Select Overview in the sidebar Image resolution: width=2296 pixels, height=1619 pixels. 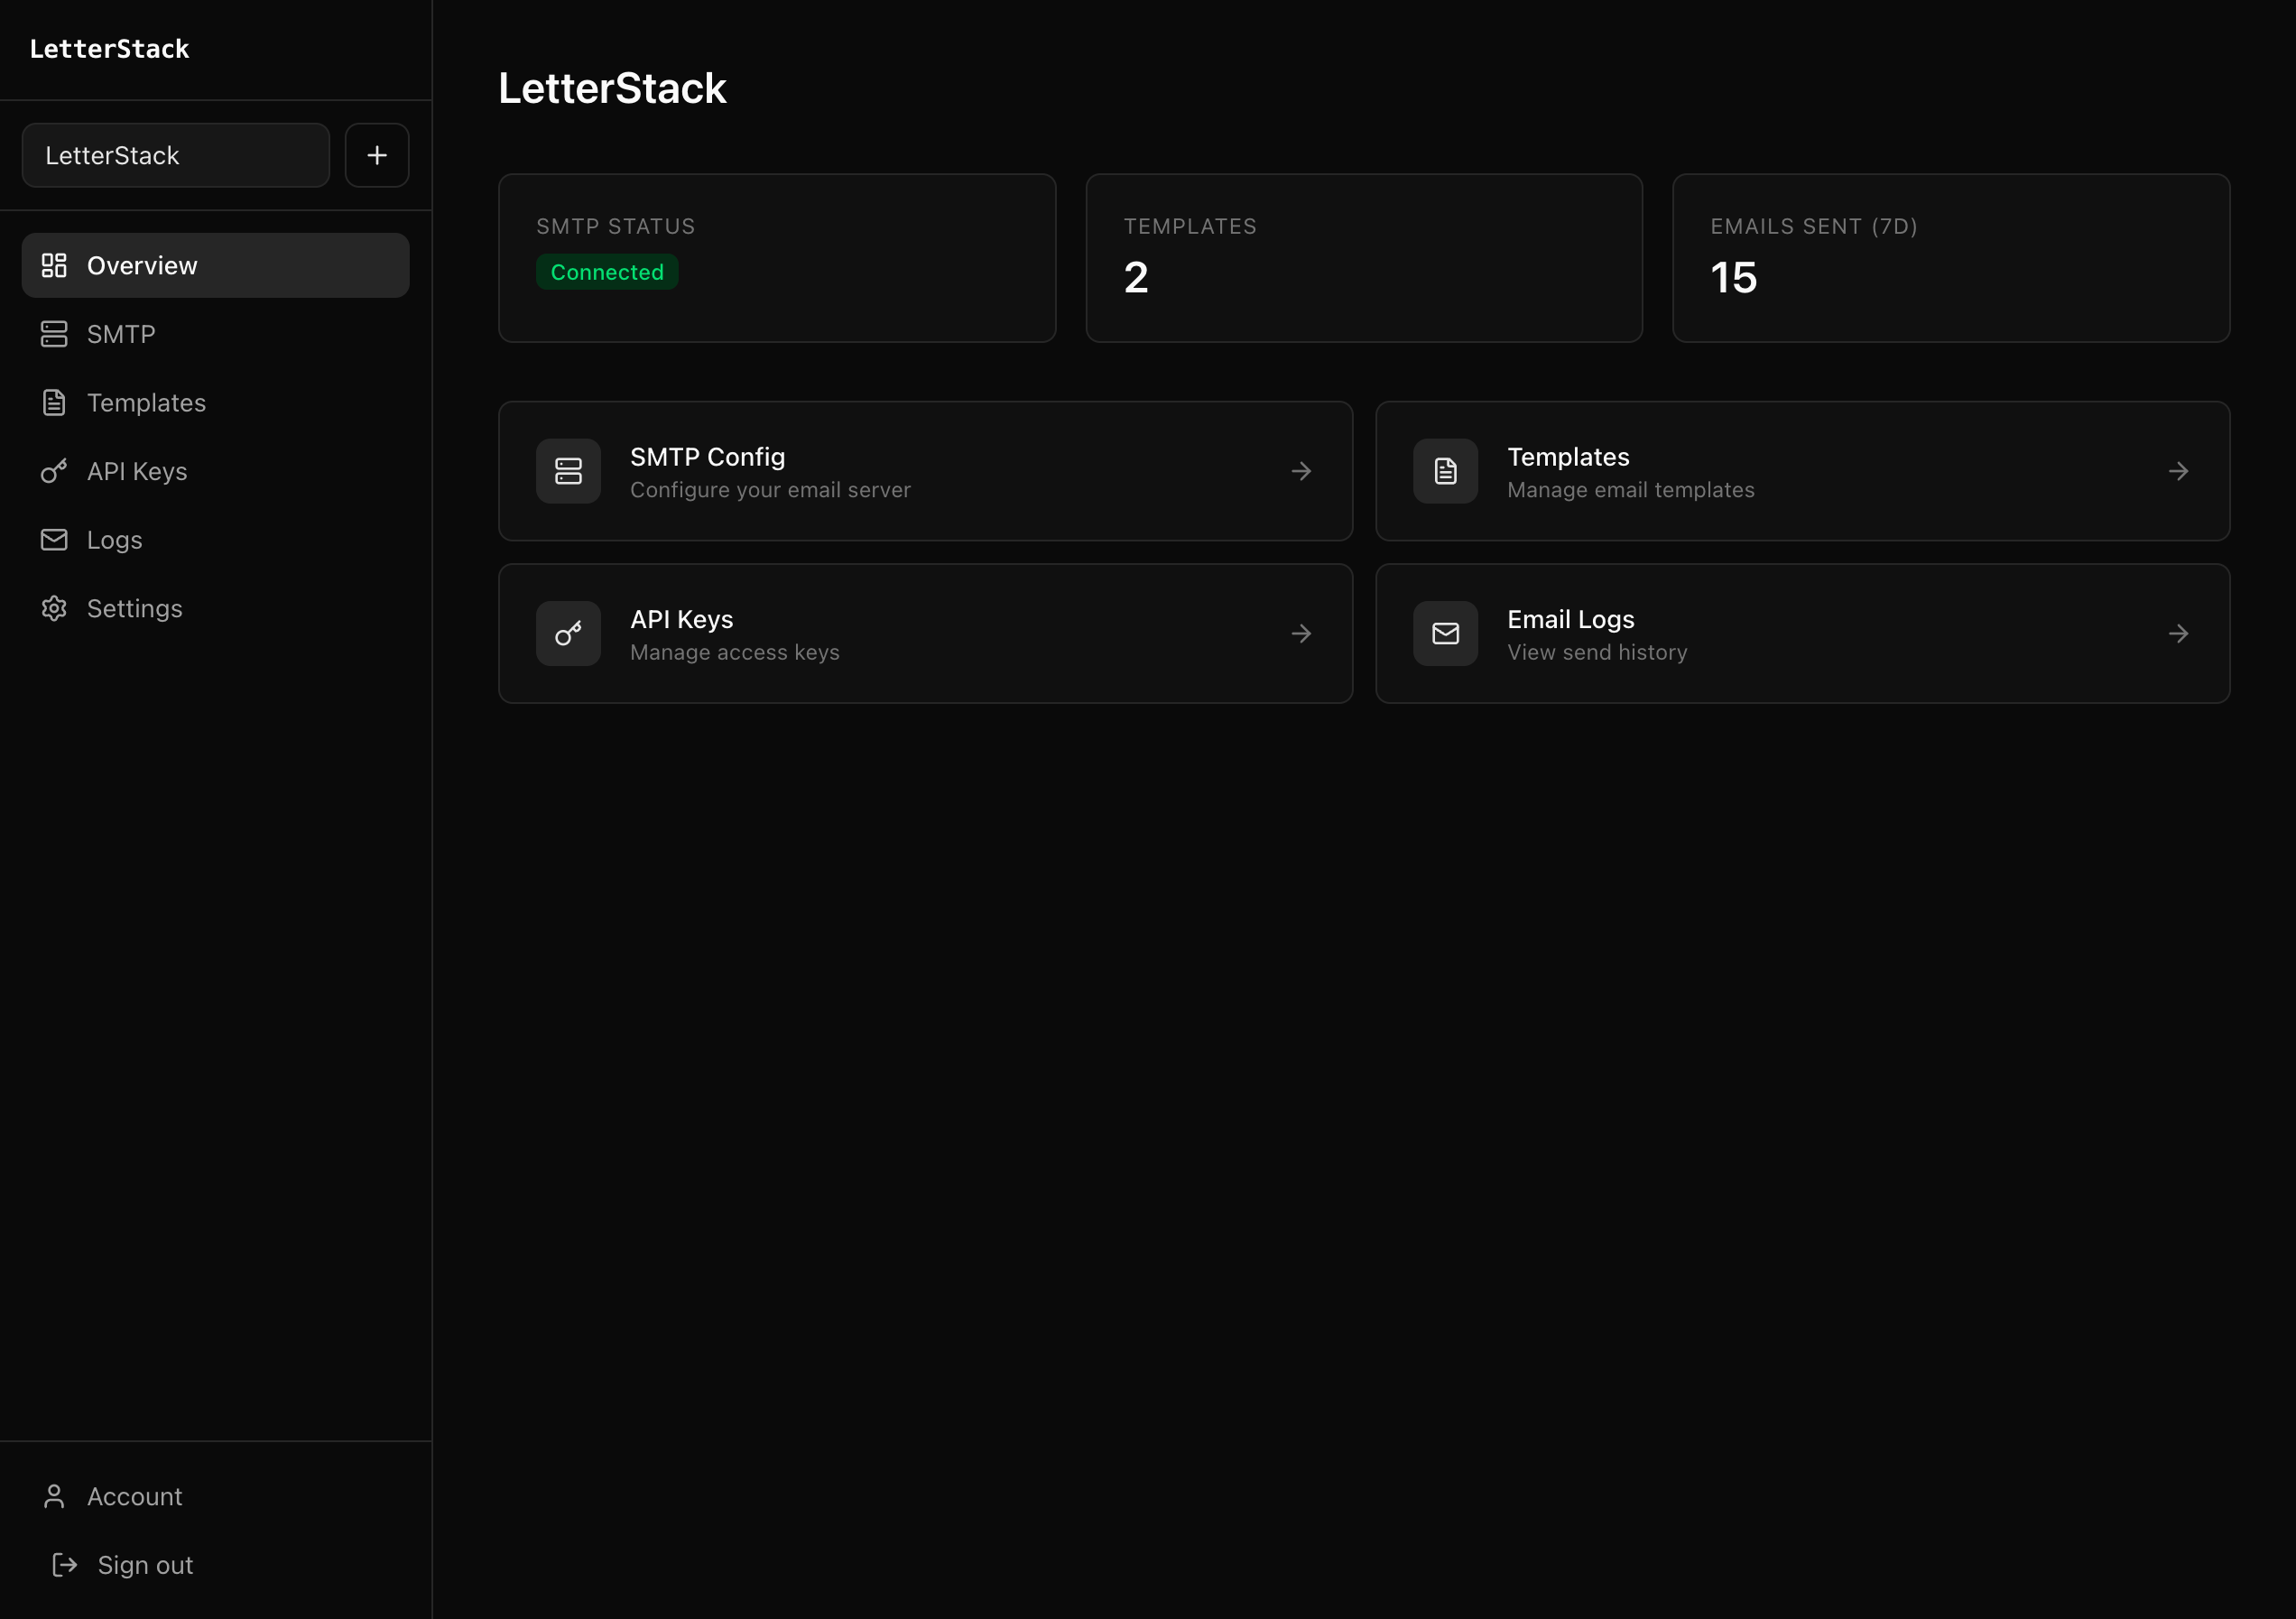(215, 265)
